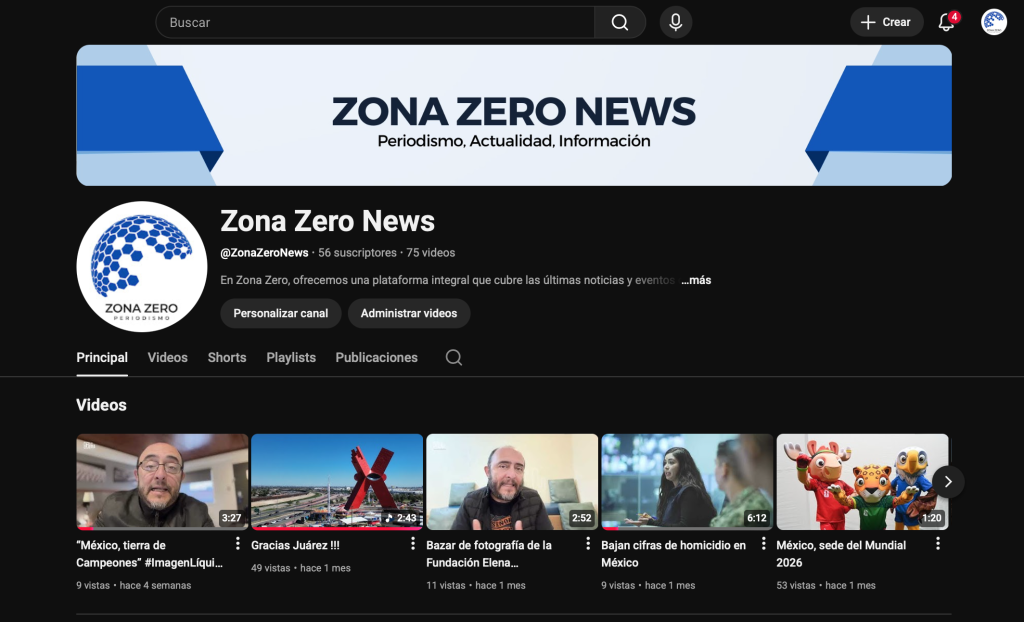Click the search magnifier button

click(x=620, y=22)
